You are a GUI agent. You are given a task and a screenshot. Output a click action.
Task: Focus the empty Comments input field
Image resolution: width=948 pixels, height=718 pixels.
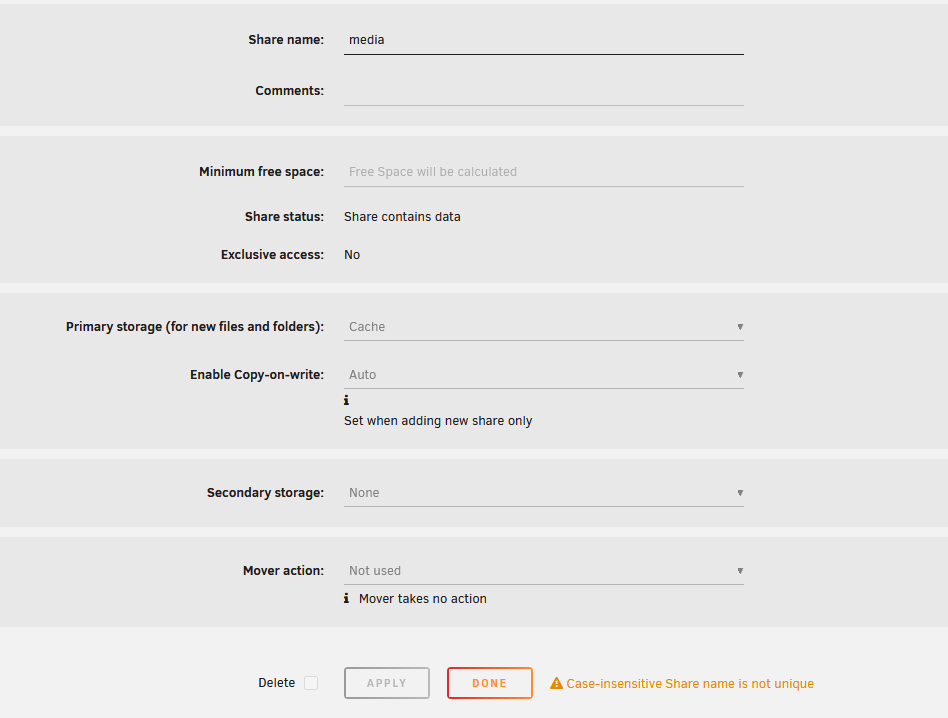coord(544,91)
